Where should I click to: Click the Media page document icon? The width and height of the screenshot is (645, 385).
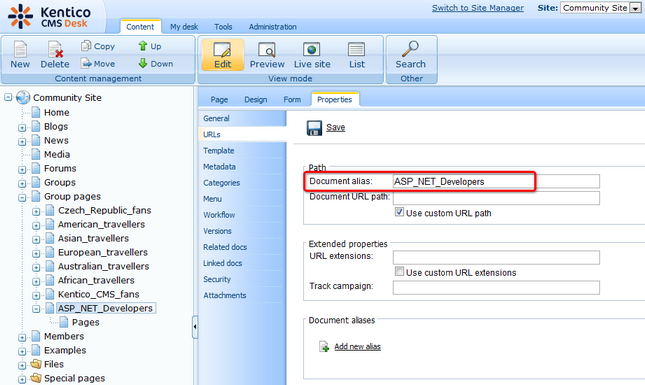(36, 154)
